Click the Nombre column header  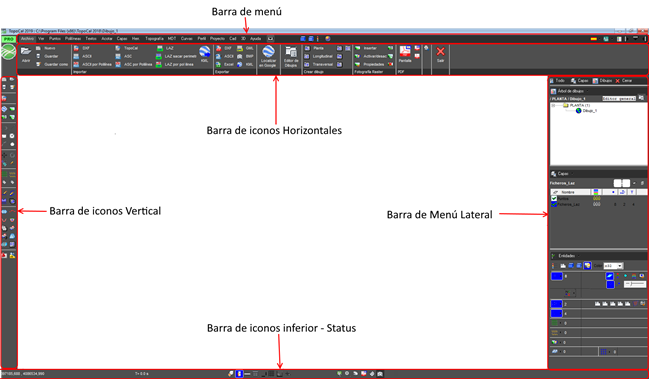click(571, 192)
